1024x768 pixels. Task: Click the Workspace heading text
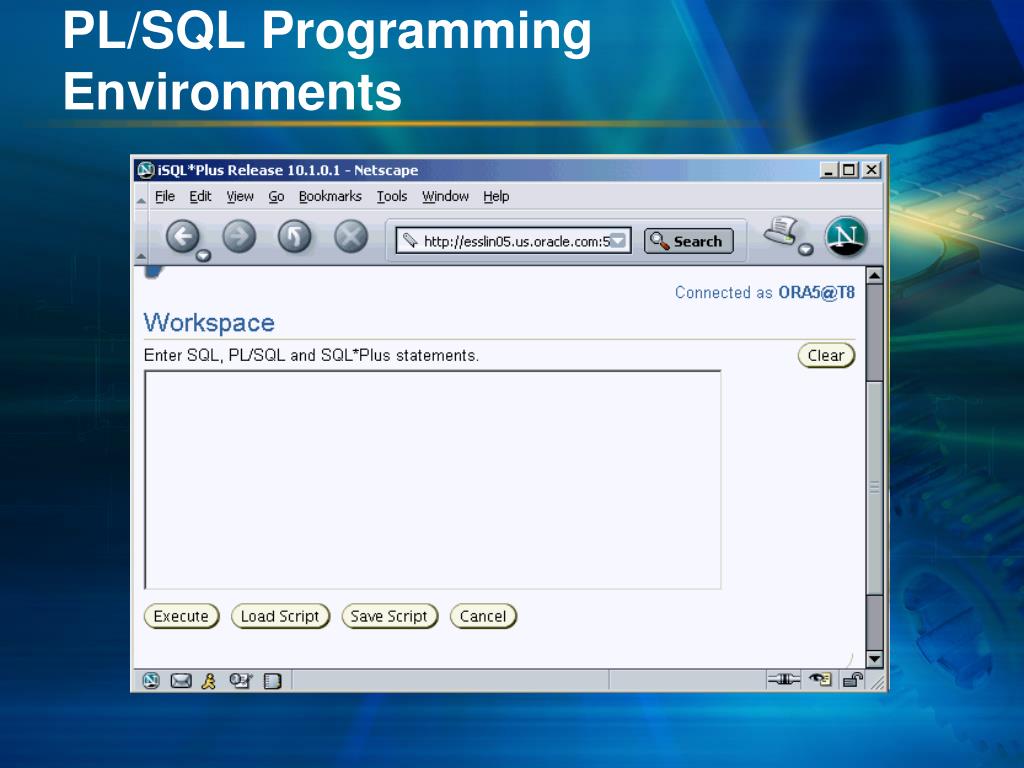click(x=209, y=323)
